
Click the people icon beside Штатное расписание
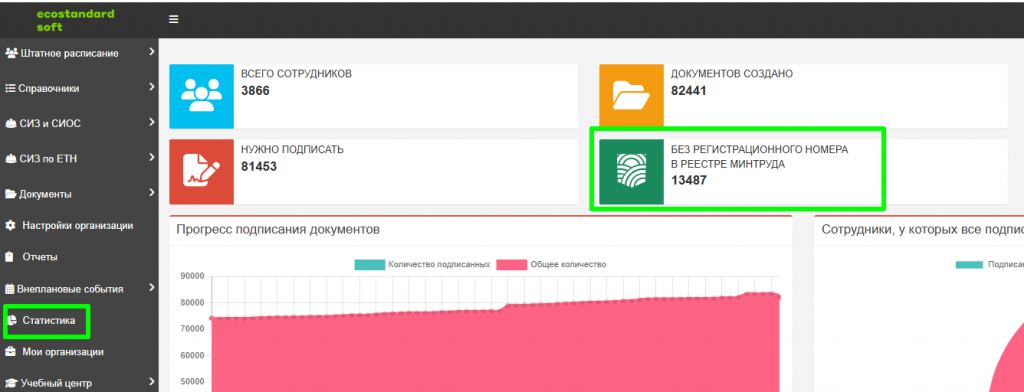pos(11,53)
